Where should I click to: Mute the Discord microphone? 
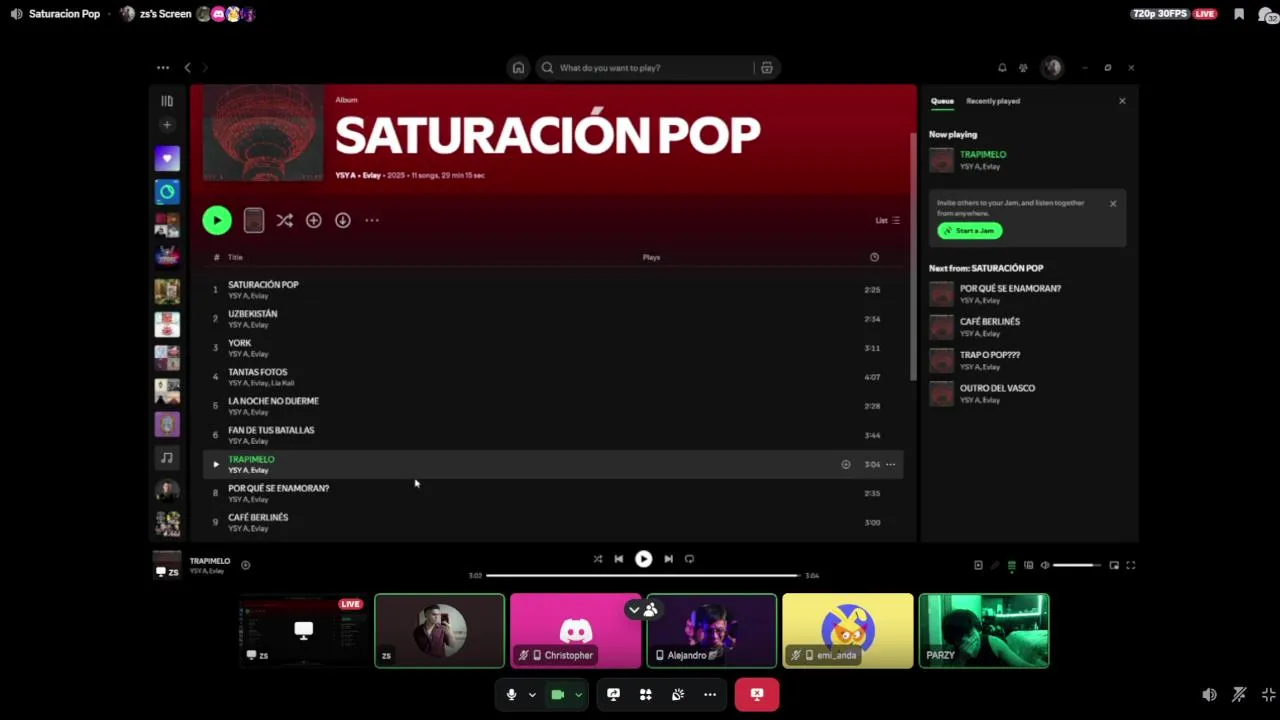pyautogui.click(x=511, y=695)
